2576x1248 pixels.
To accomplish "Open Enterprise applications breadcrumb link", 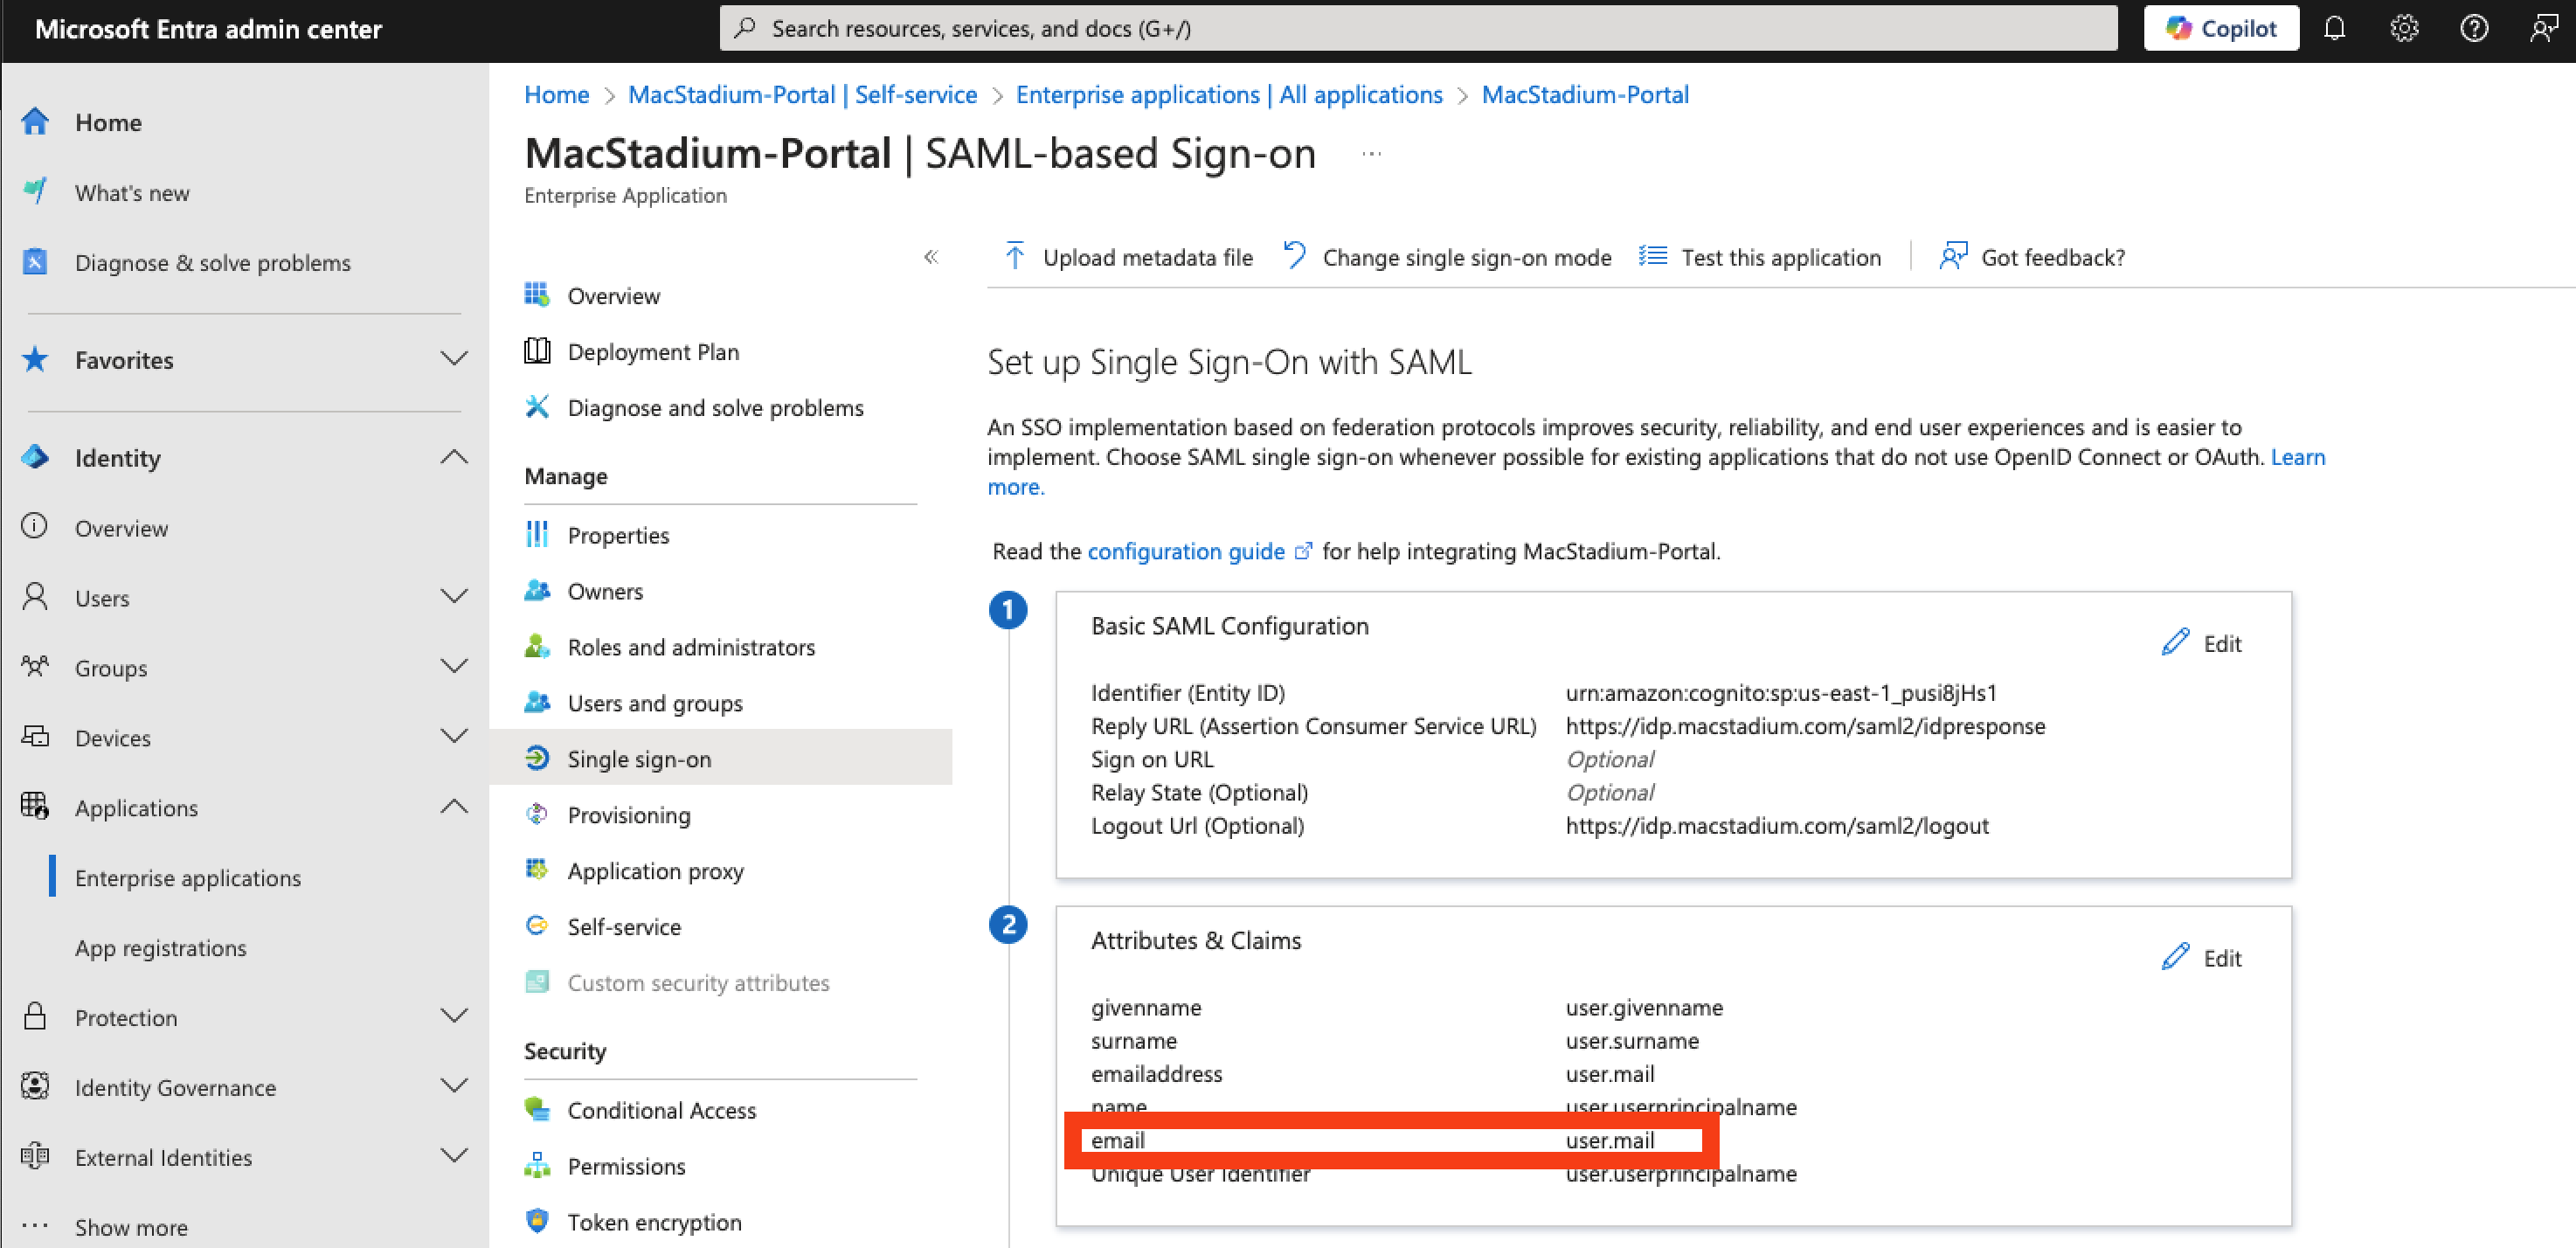I will point(1228,94).
